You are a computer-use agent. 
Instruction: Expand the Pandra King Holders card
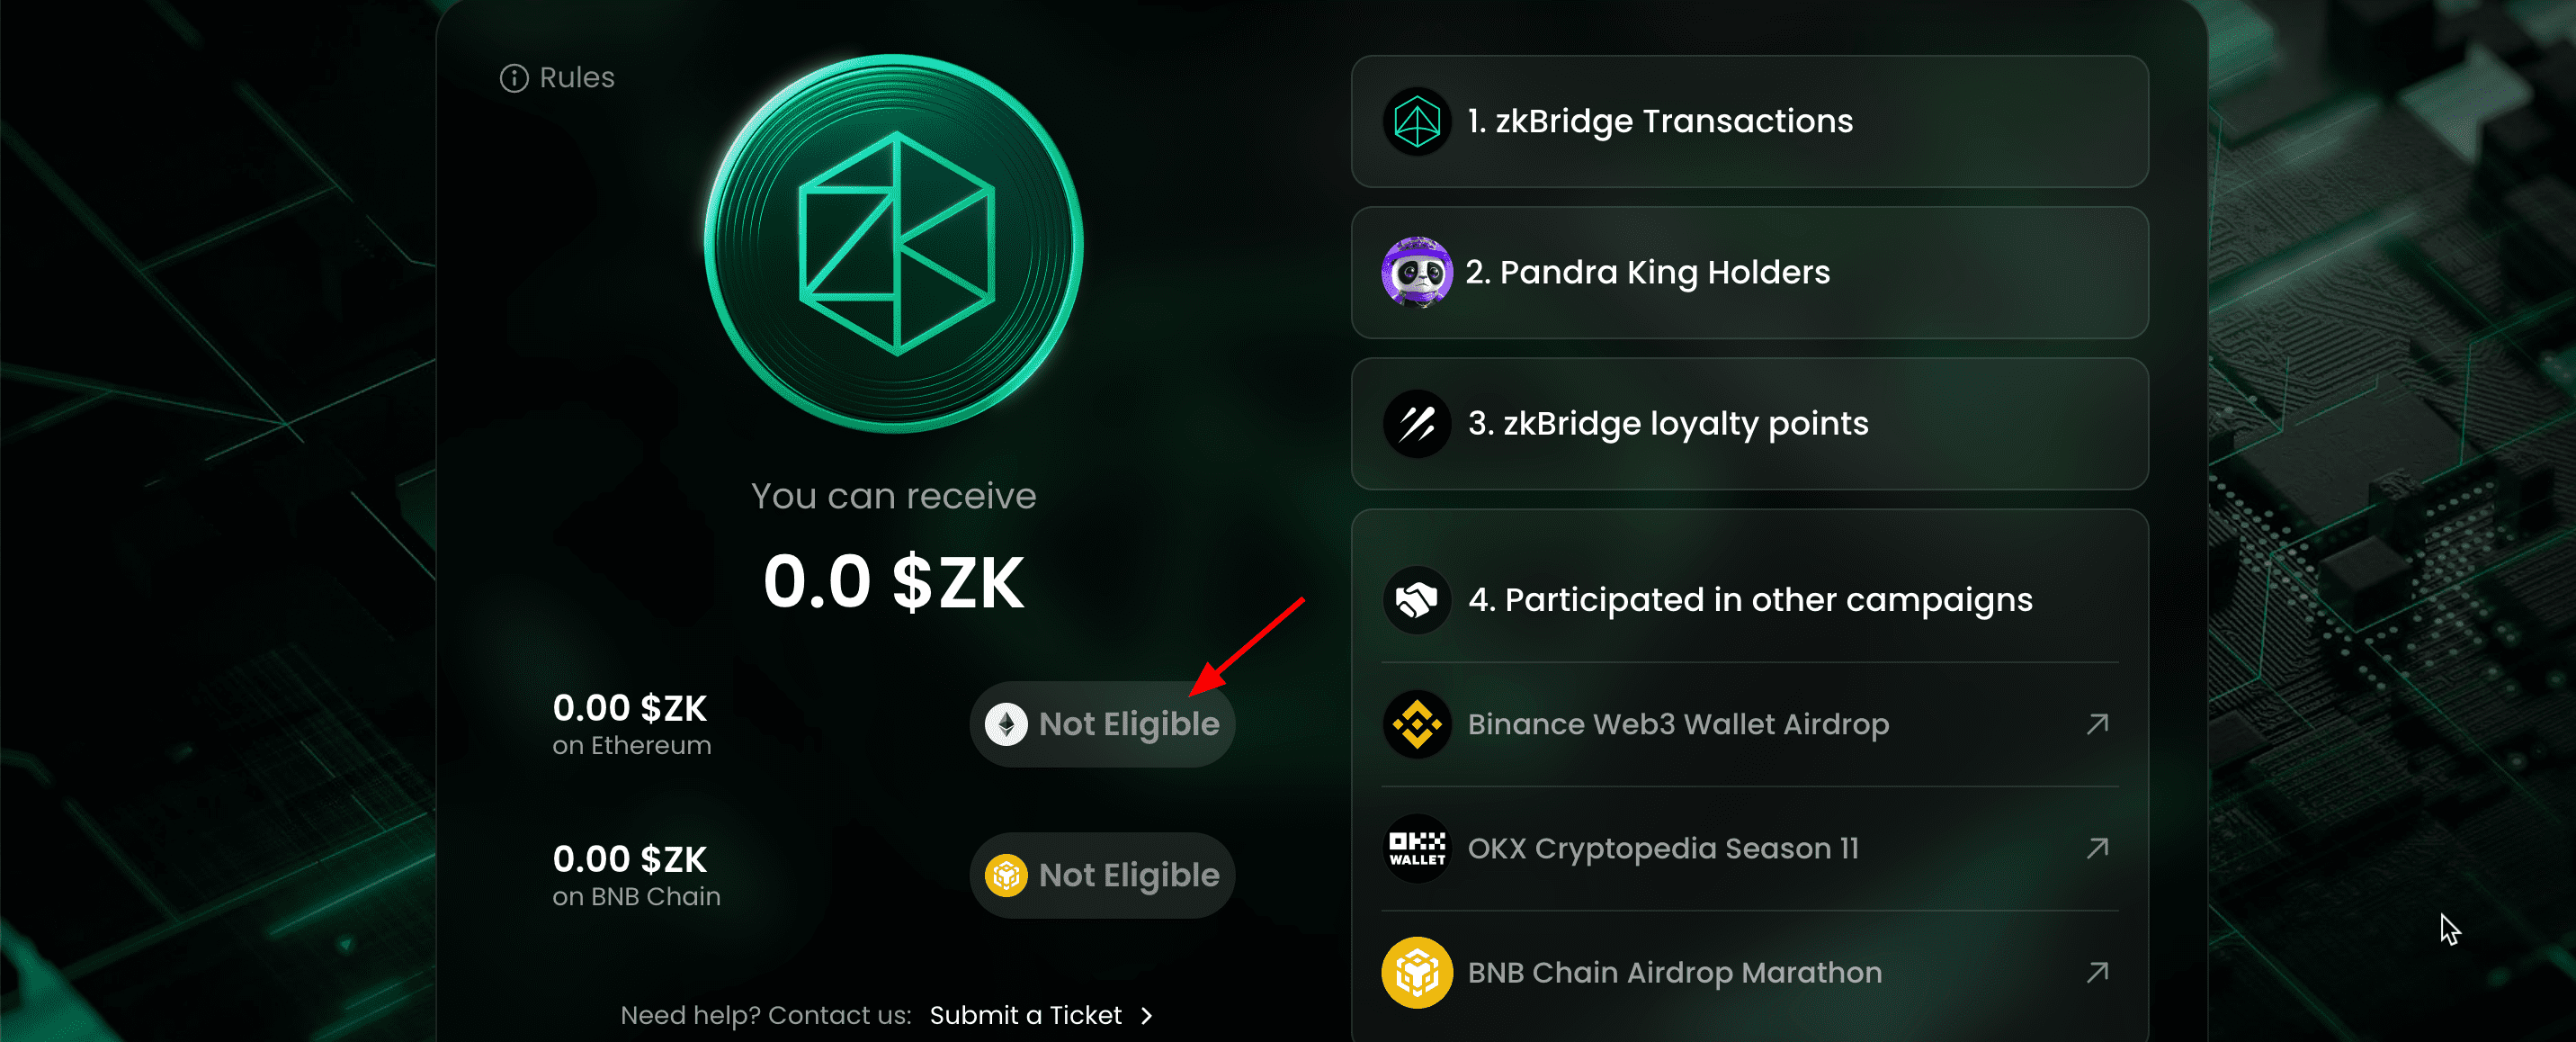(x=1750, y=272)
